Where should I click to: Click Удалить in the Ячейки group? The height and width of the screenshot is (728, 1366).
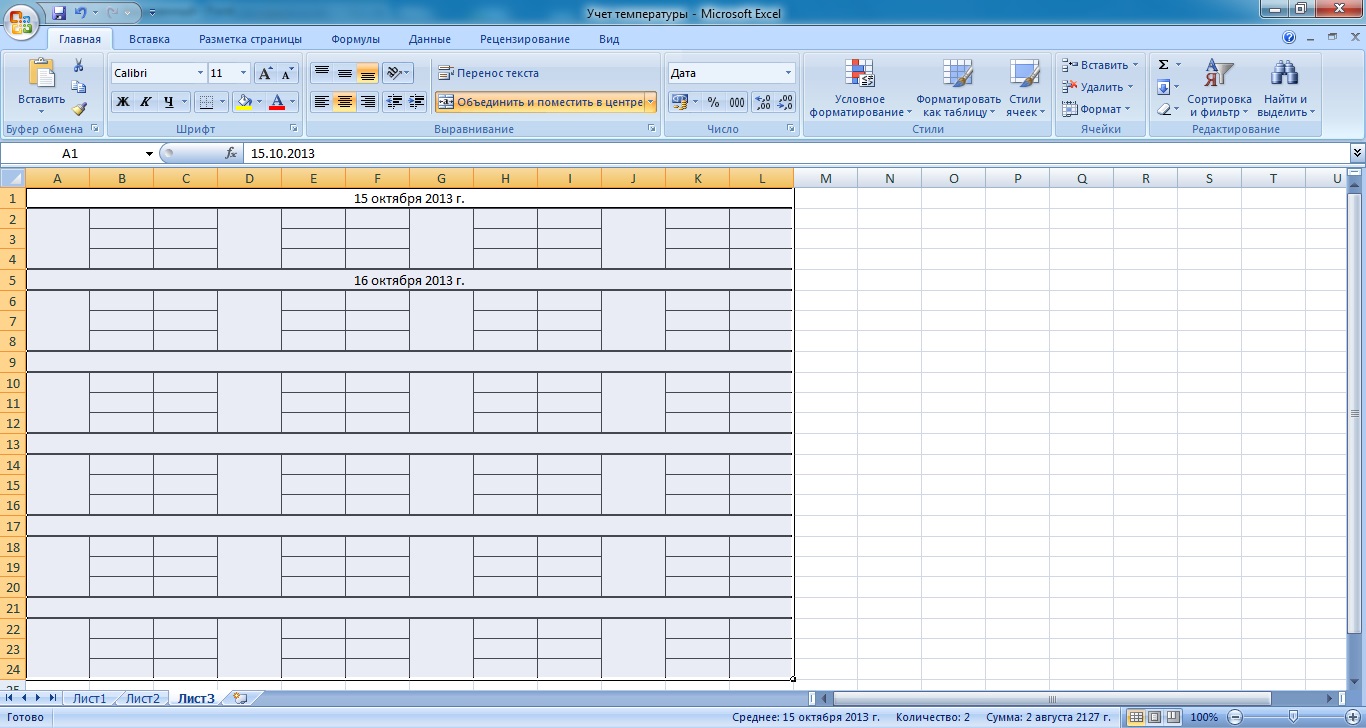tap(1099, 87)
